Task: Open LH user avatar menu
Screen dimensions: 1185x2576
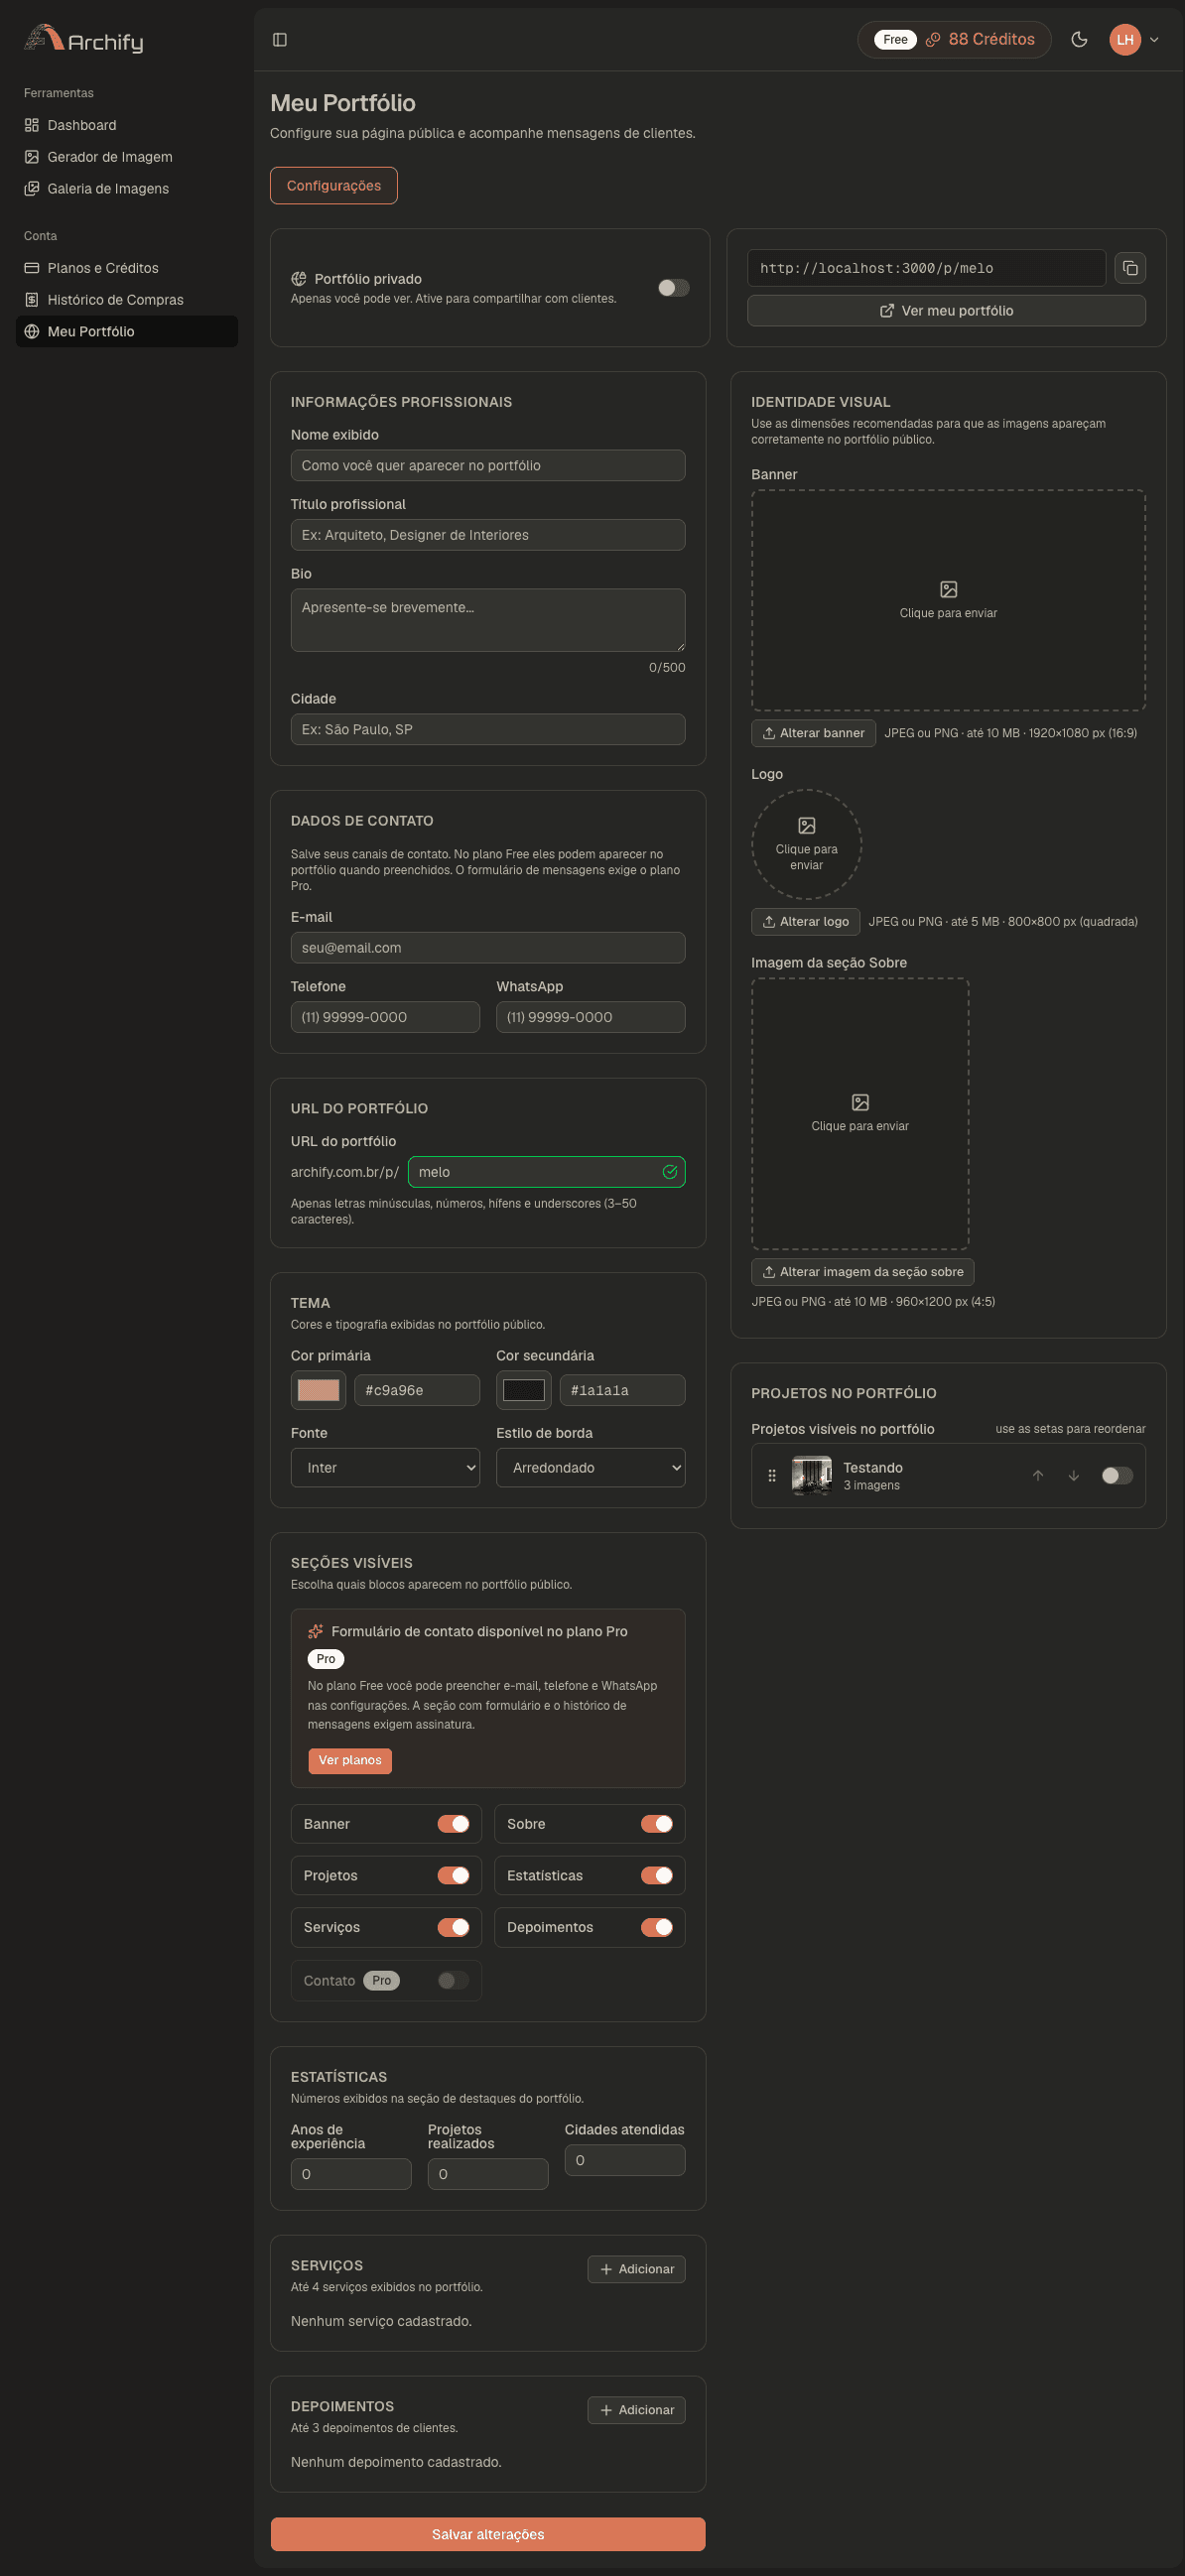Action: 1125,40
